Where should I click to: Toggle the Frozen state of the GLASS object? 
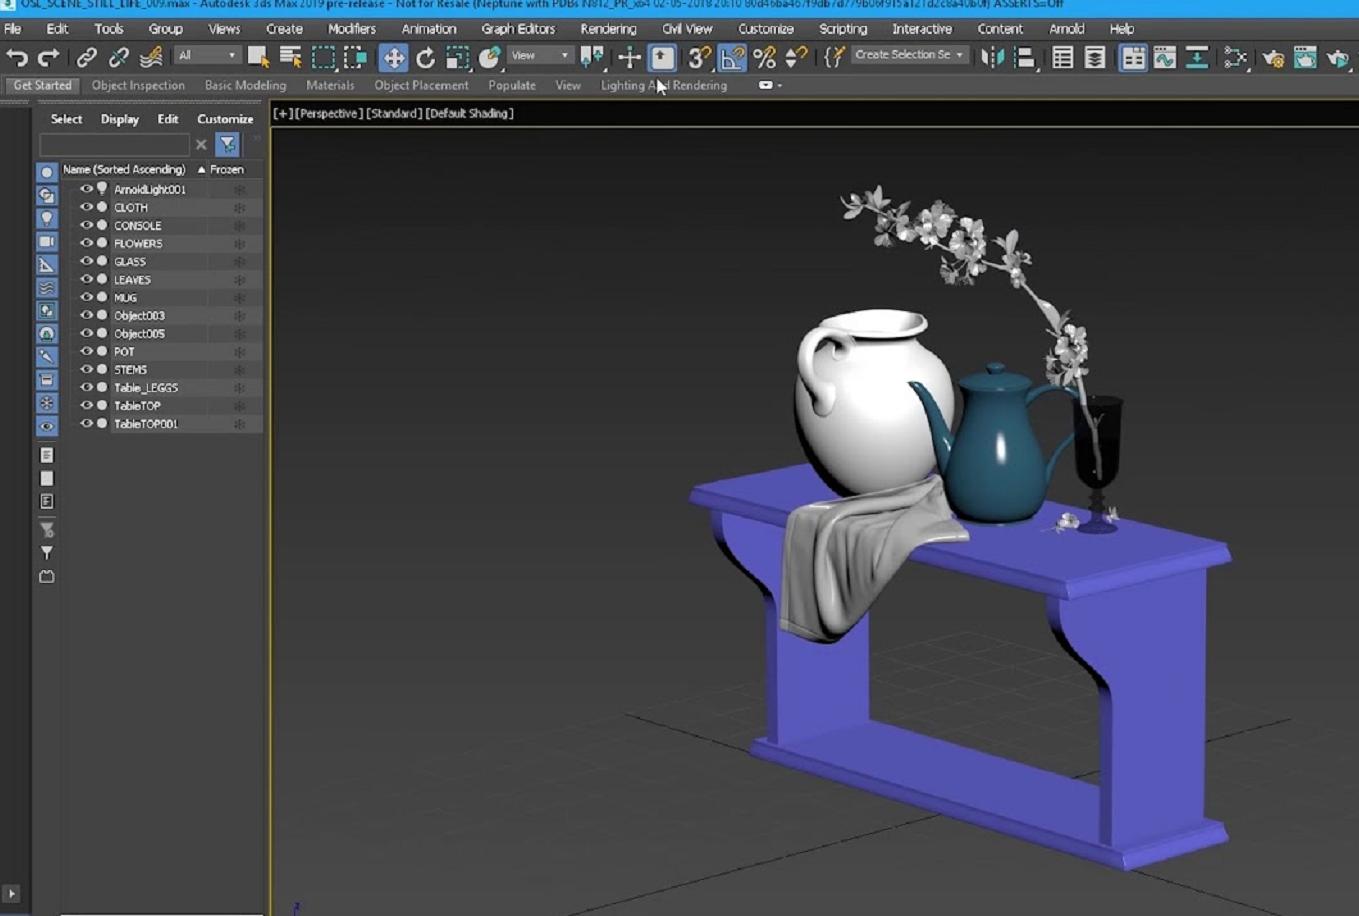point(239,262)
